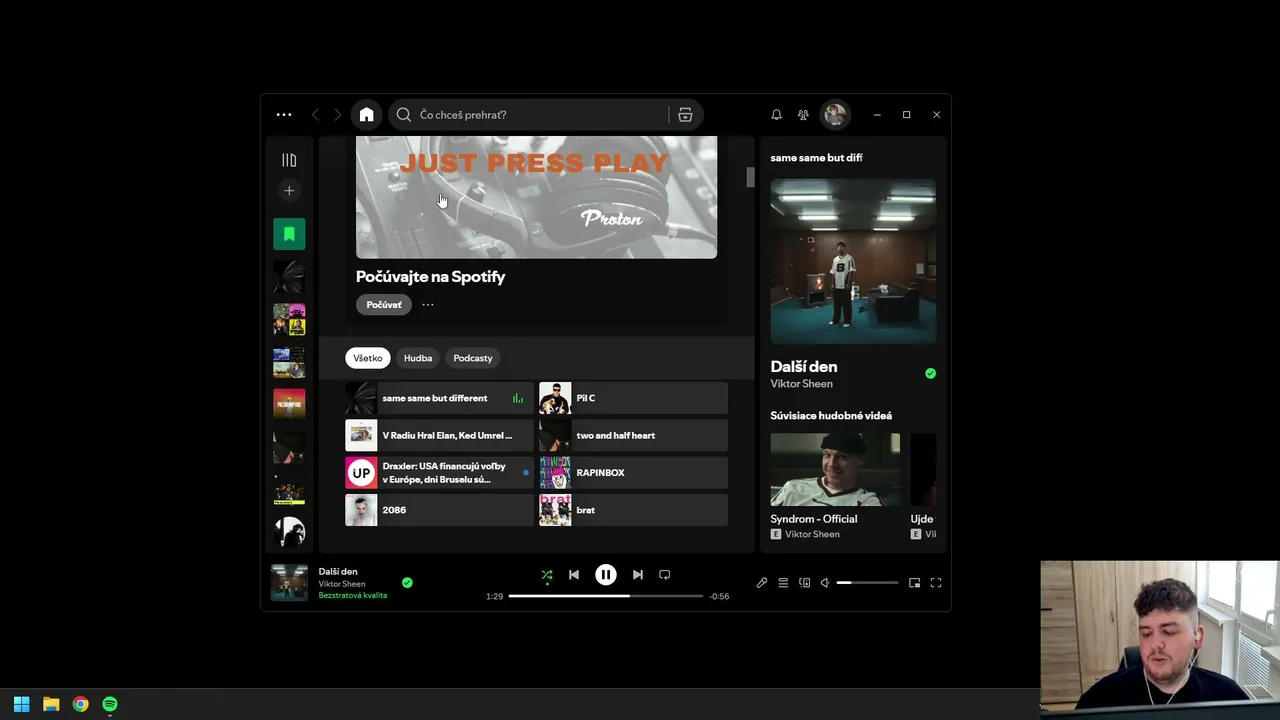Open the play queue

(783, 583)
